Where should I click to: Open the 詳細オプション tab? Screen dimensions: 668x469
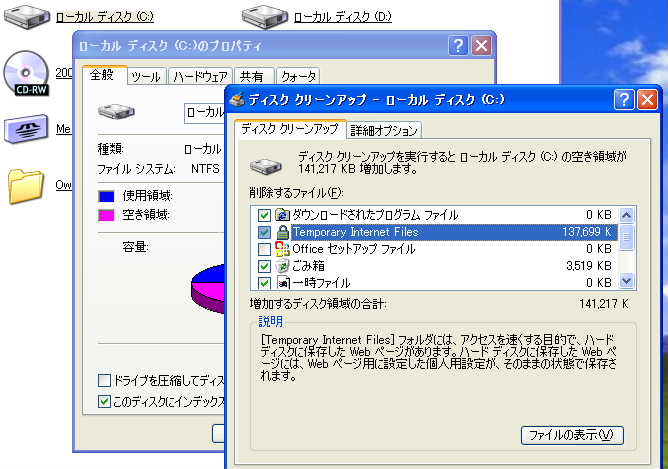coord(384,130)
